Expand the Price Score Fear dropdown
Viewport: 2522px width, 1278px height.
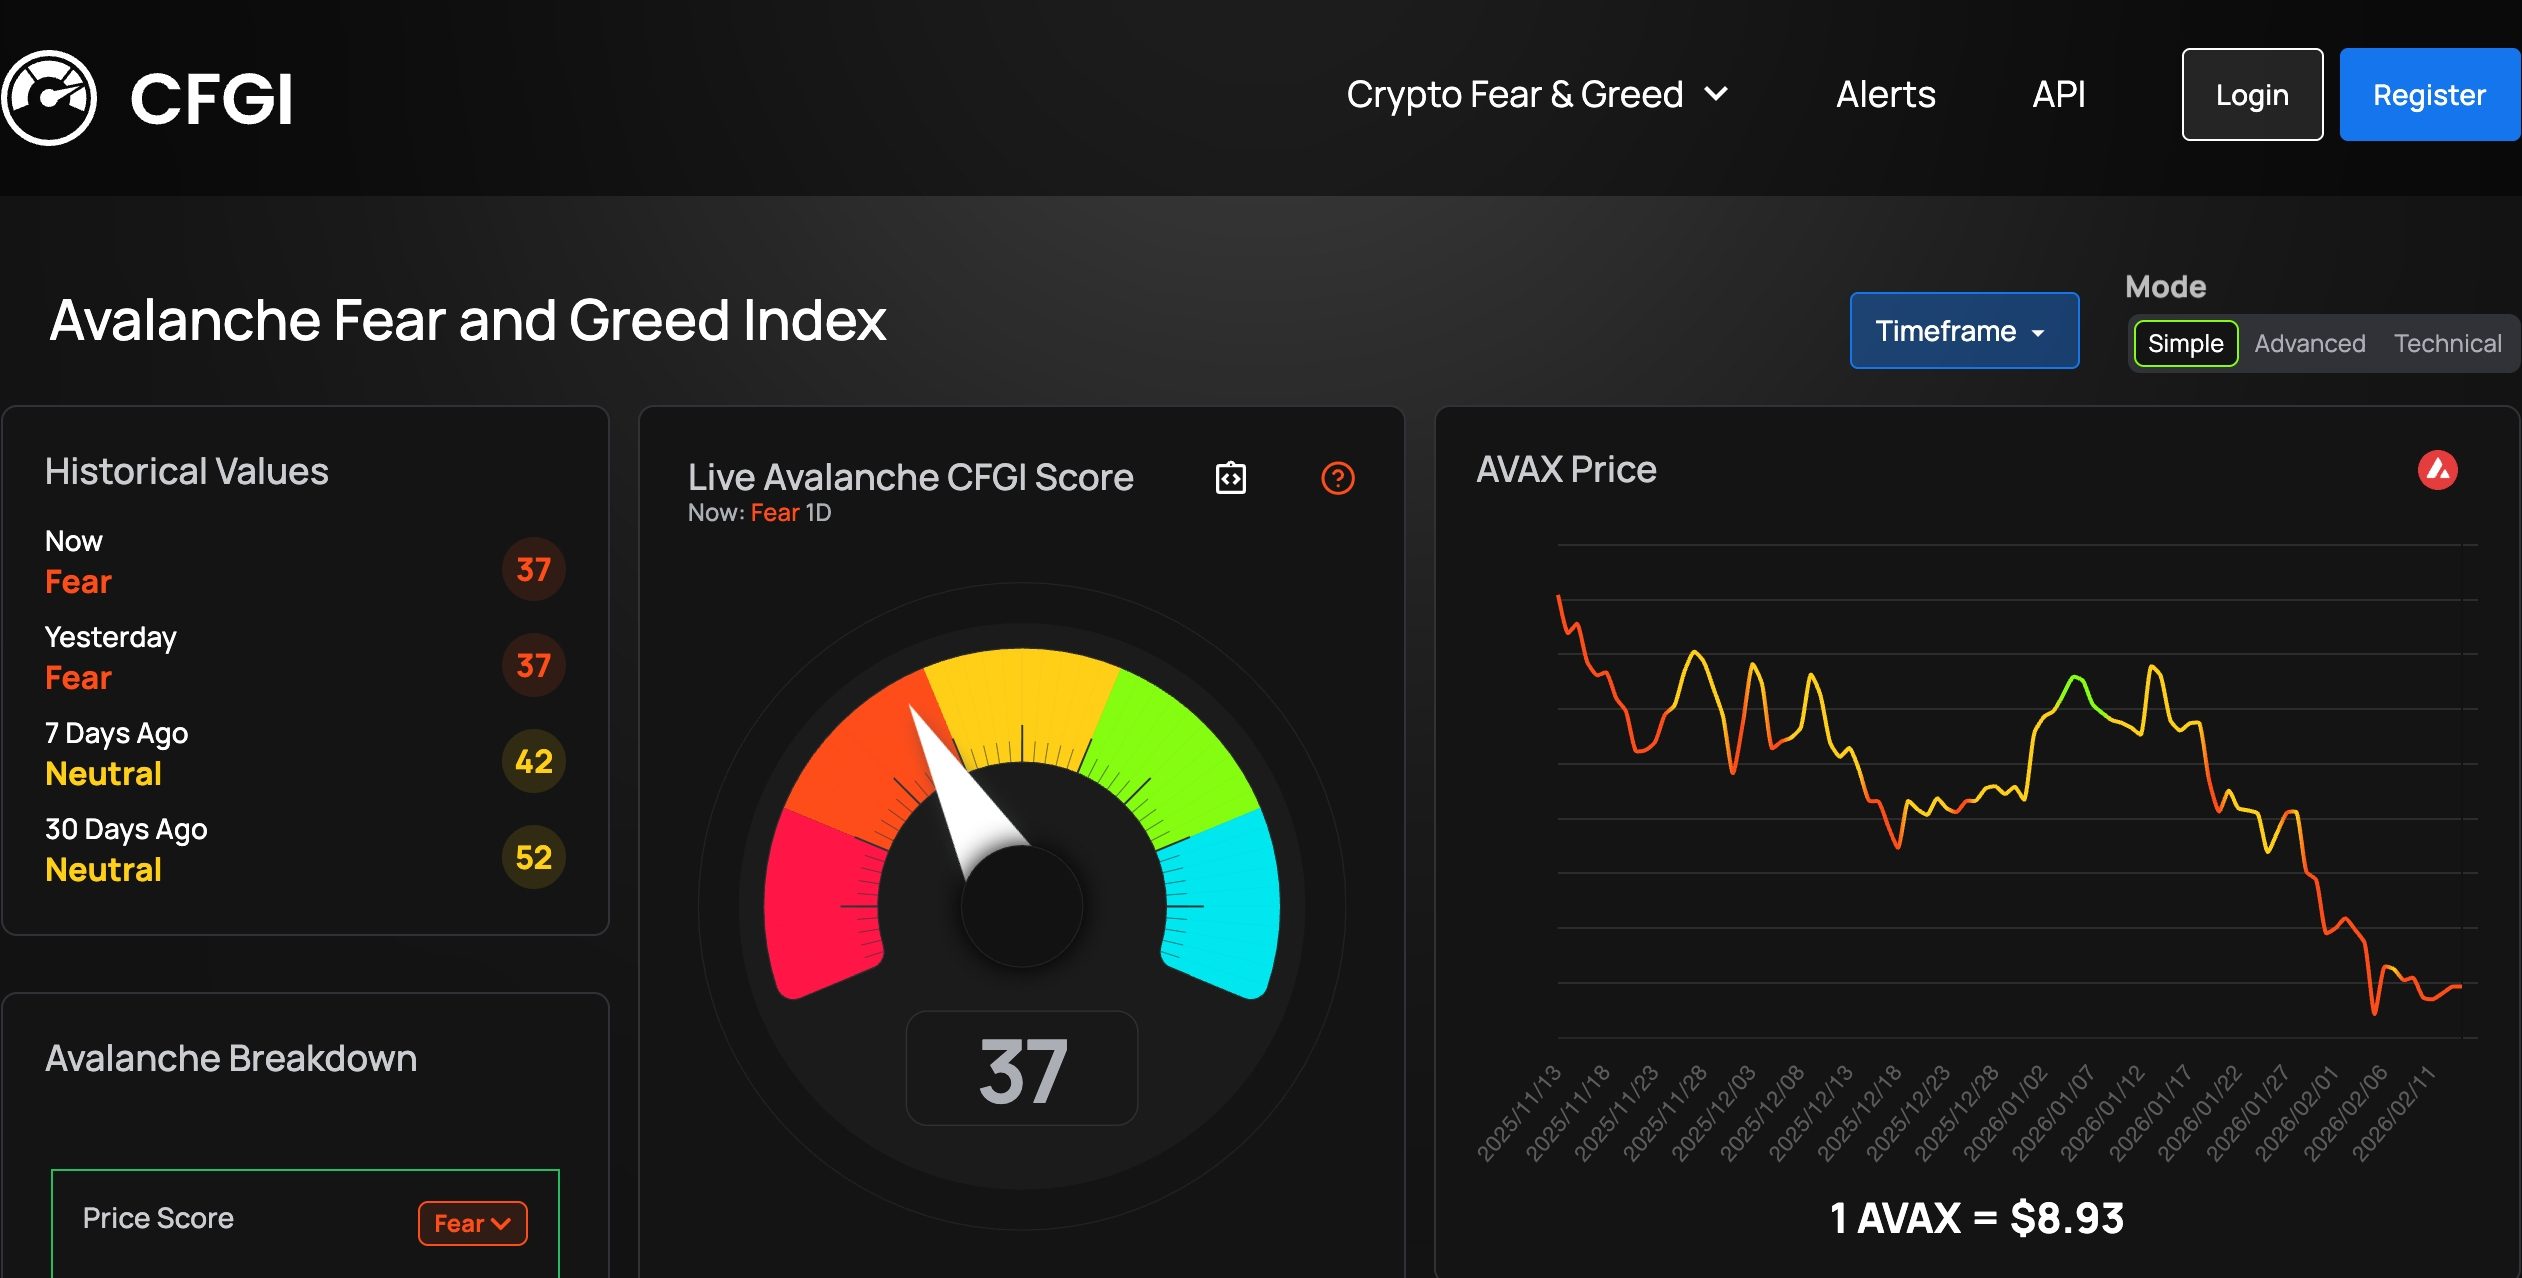point(472,1223)
